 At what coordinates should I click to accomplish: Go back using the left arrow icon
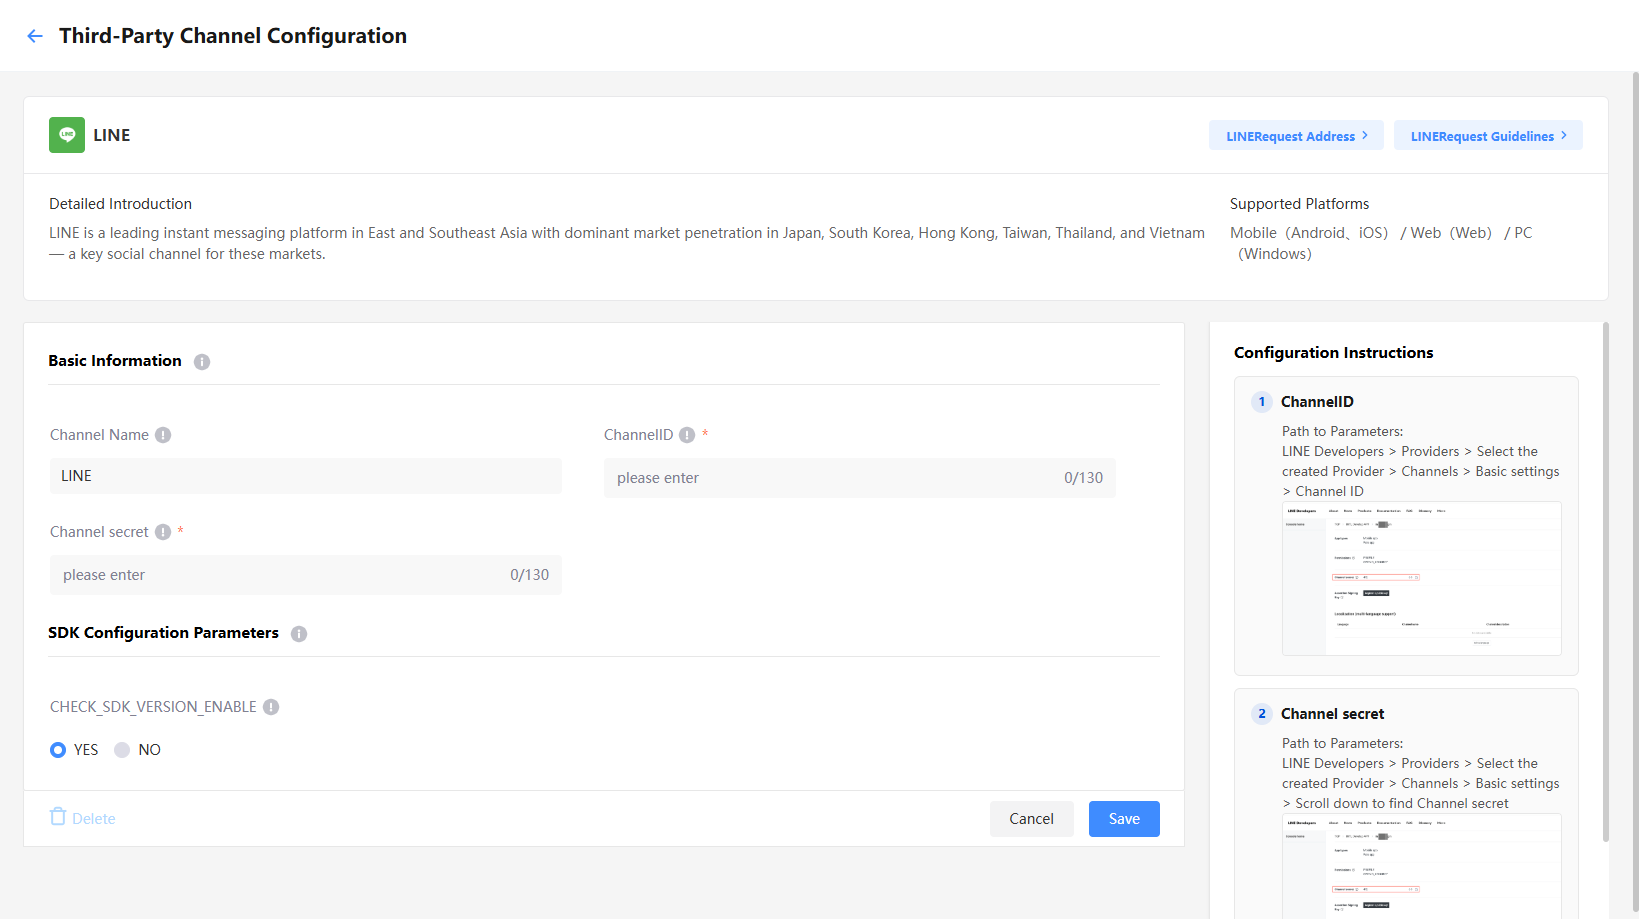pyautogui.click(x=35, y=36)
